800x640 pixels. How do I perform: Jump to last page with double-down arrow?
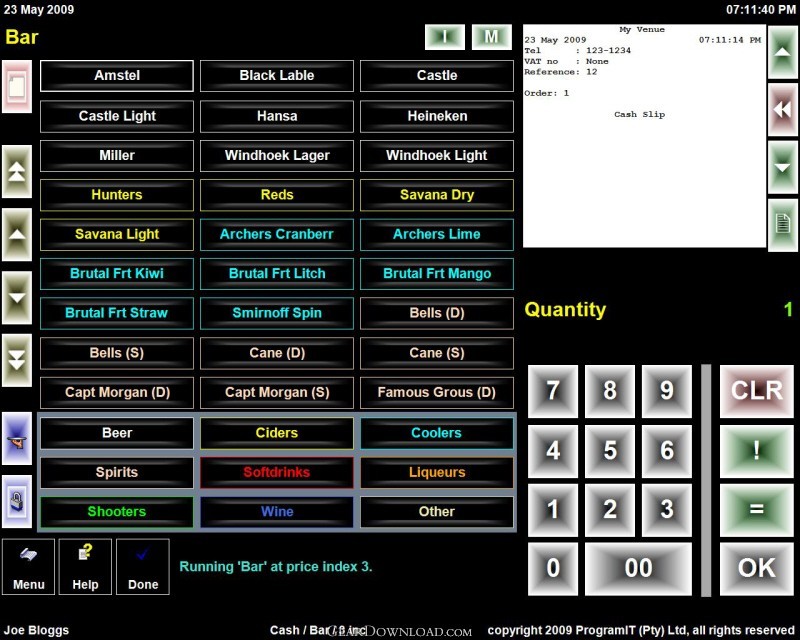pyautogui.click(x=17, y=360)
